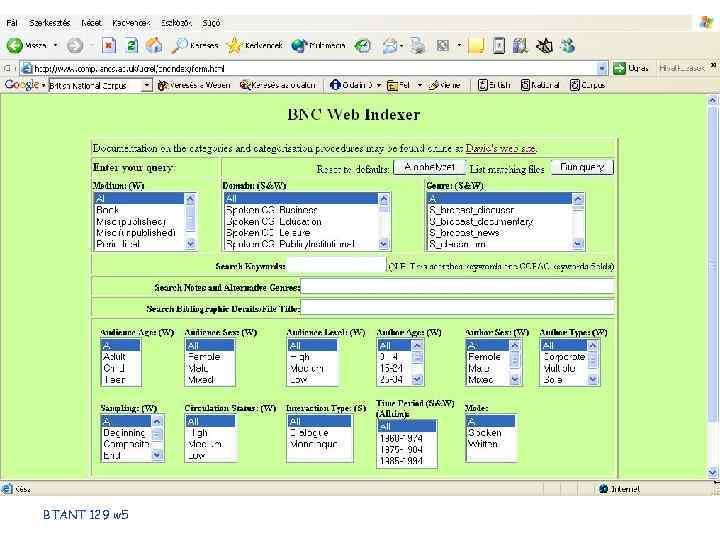
Task: Select Female in Audience Sex list
Action: coord(210,356)
